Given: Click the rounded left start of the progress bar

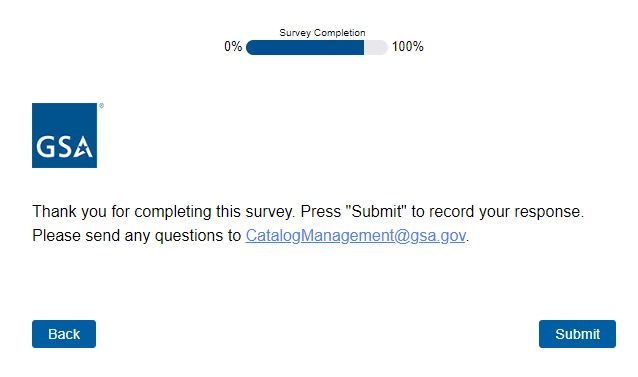Looking at the screenshot, I should pos(251,48).
